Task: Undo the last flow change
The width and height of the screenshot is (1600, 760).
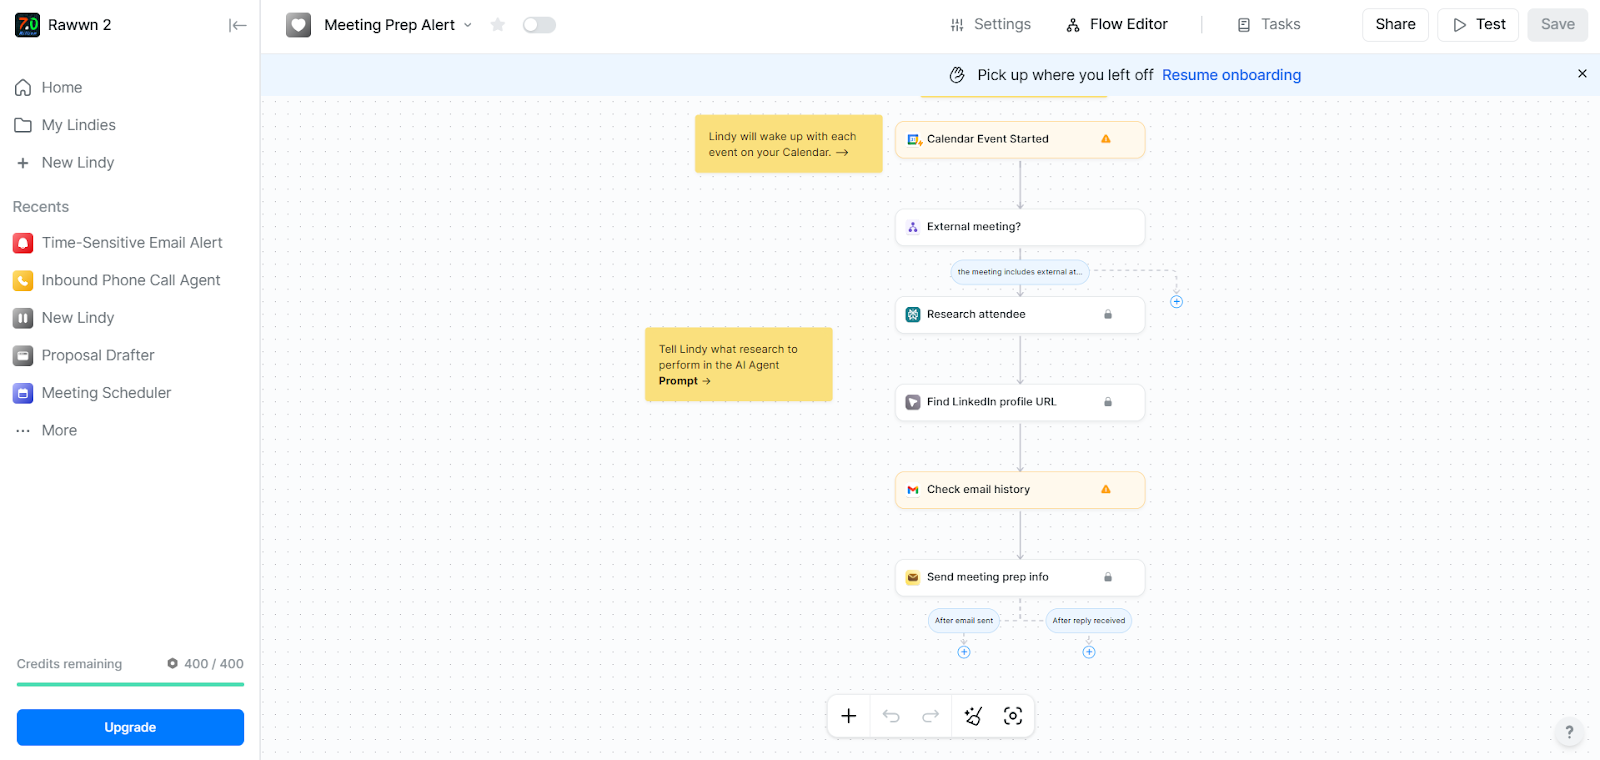Action: pos(891,716)
